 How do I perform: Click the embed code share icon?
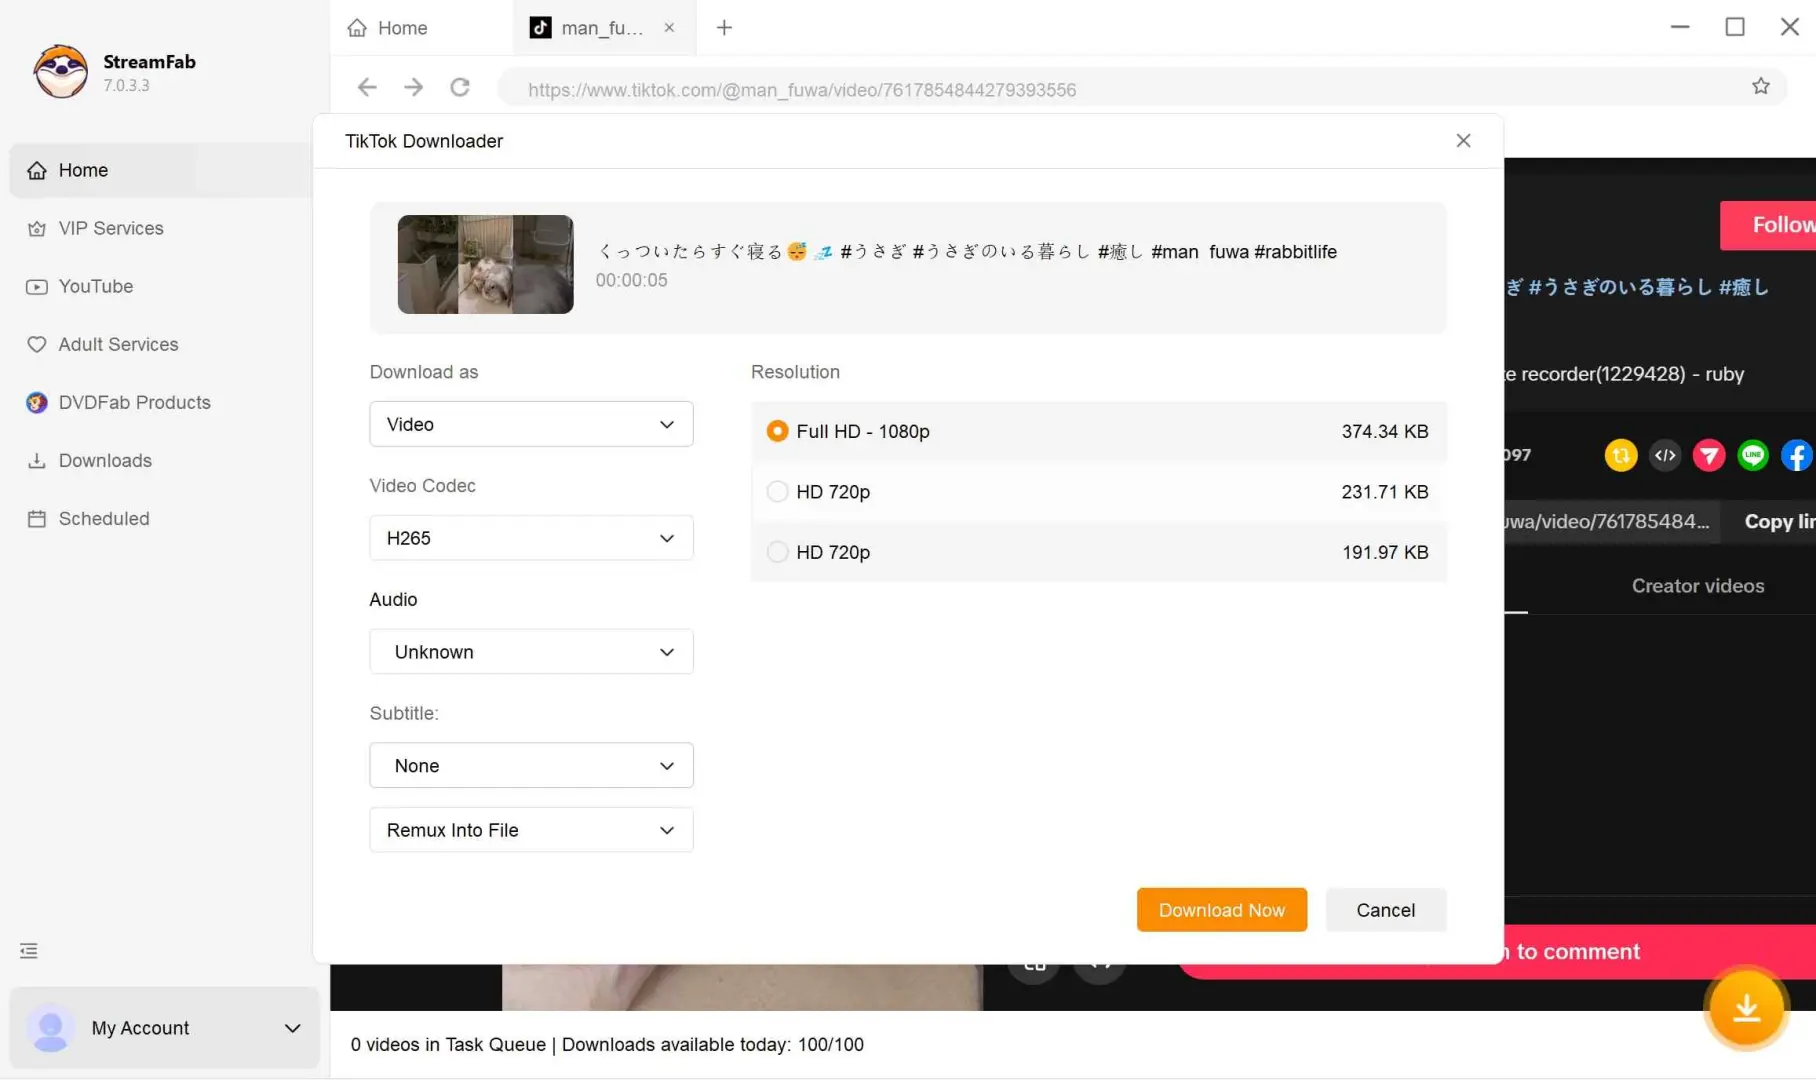[x=1665, y=455]
